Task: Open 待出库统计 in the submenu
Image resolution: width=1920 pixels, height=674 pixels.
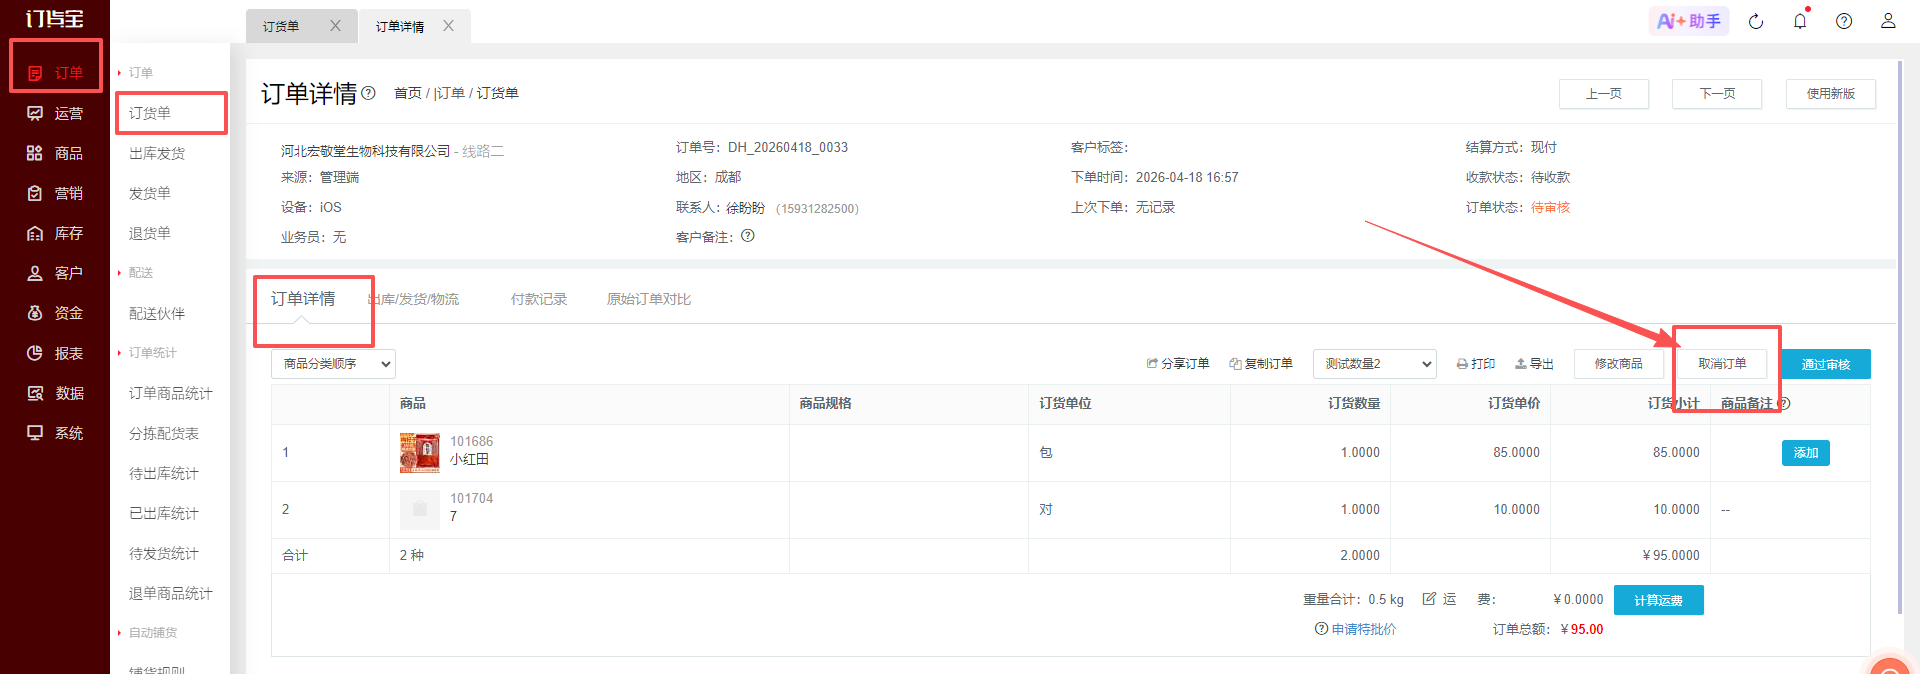Action: [164, 473]
